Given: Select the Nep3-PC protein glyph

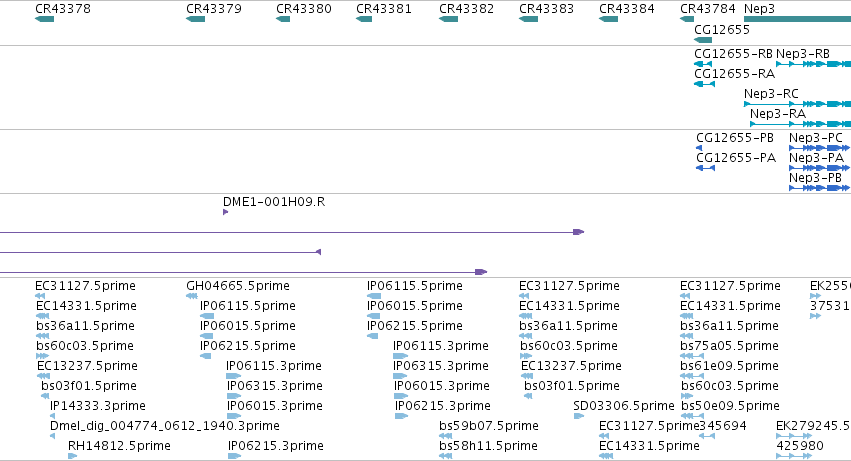Looking at the screenshot, I should click(x=820, y=148).
